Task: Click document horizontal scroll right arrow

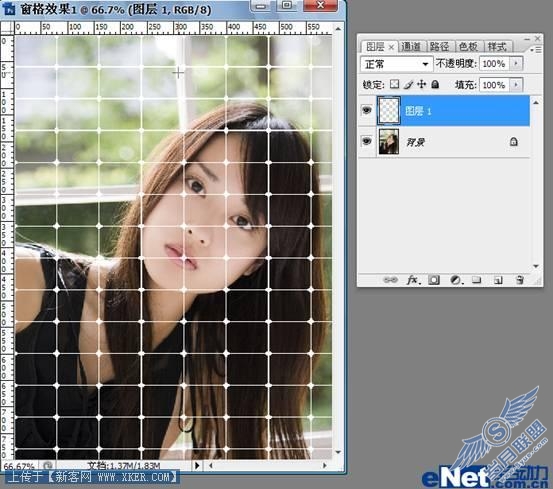Action: coord(324,465)
